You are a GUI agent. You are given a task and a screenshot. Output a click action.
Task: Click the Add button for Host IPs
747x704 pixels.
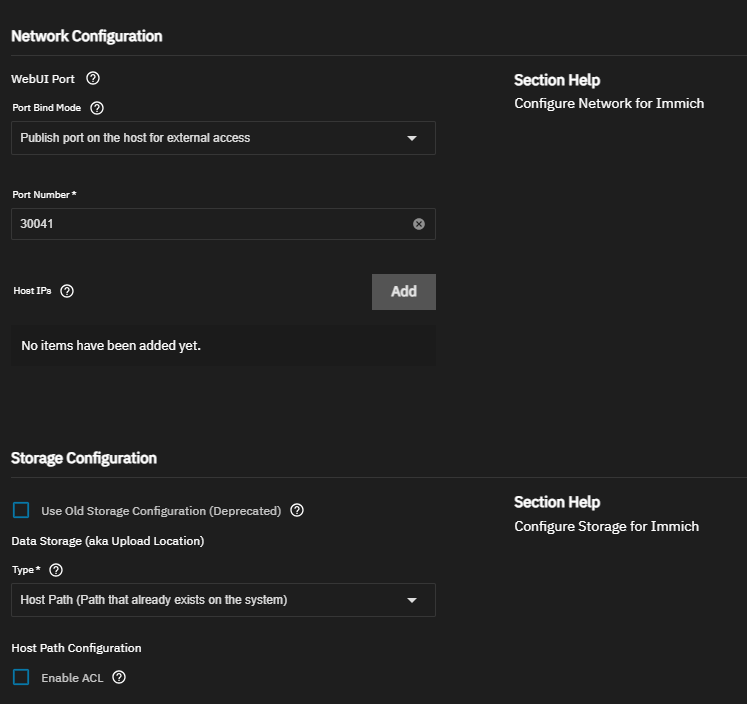click(403, 291)
